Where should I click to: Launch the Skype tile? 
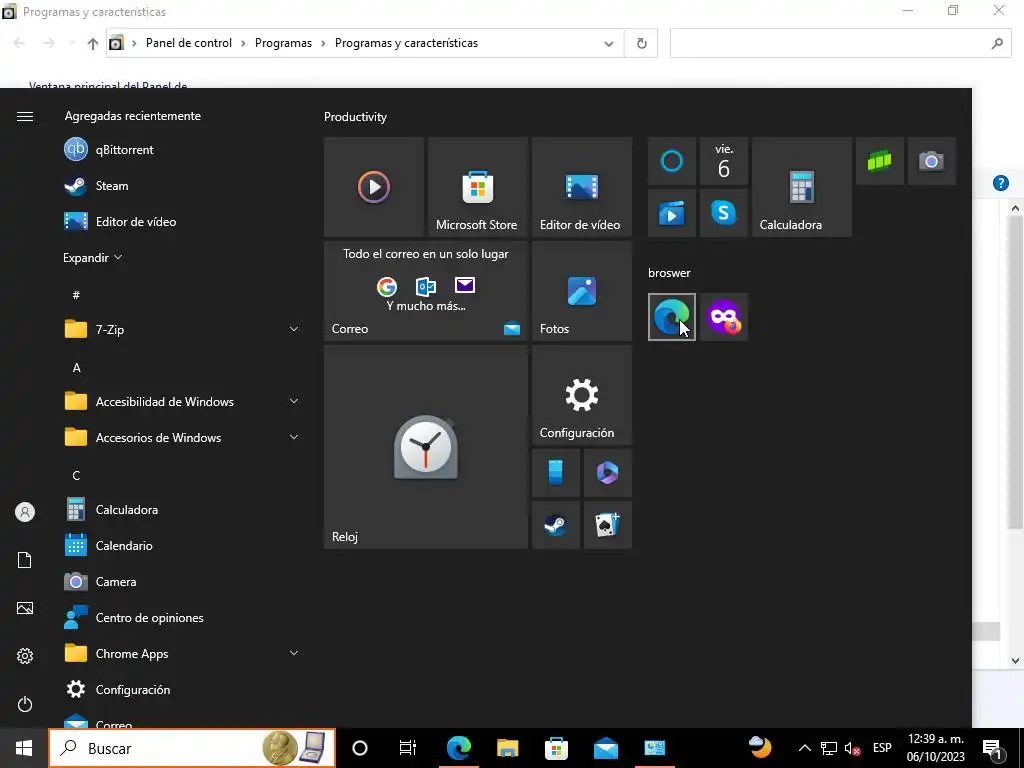[724, 213]
